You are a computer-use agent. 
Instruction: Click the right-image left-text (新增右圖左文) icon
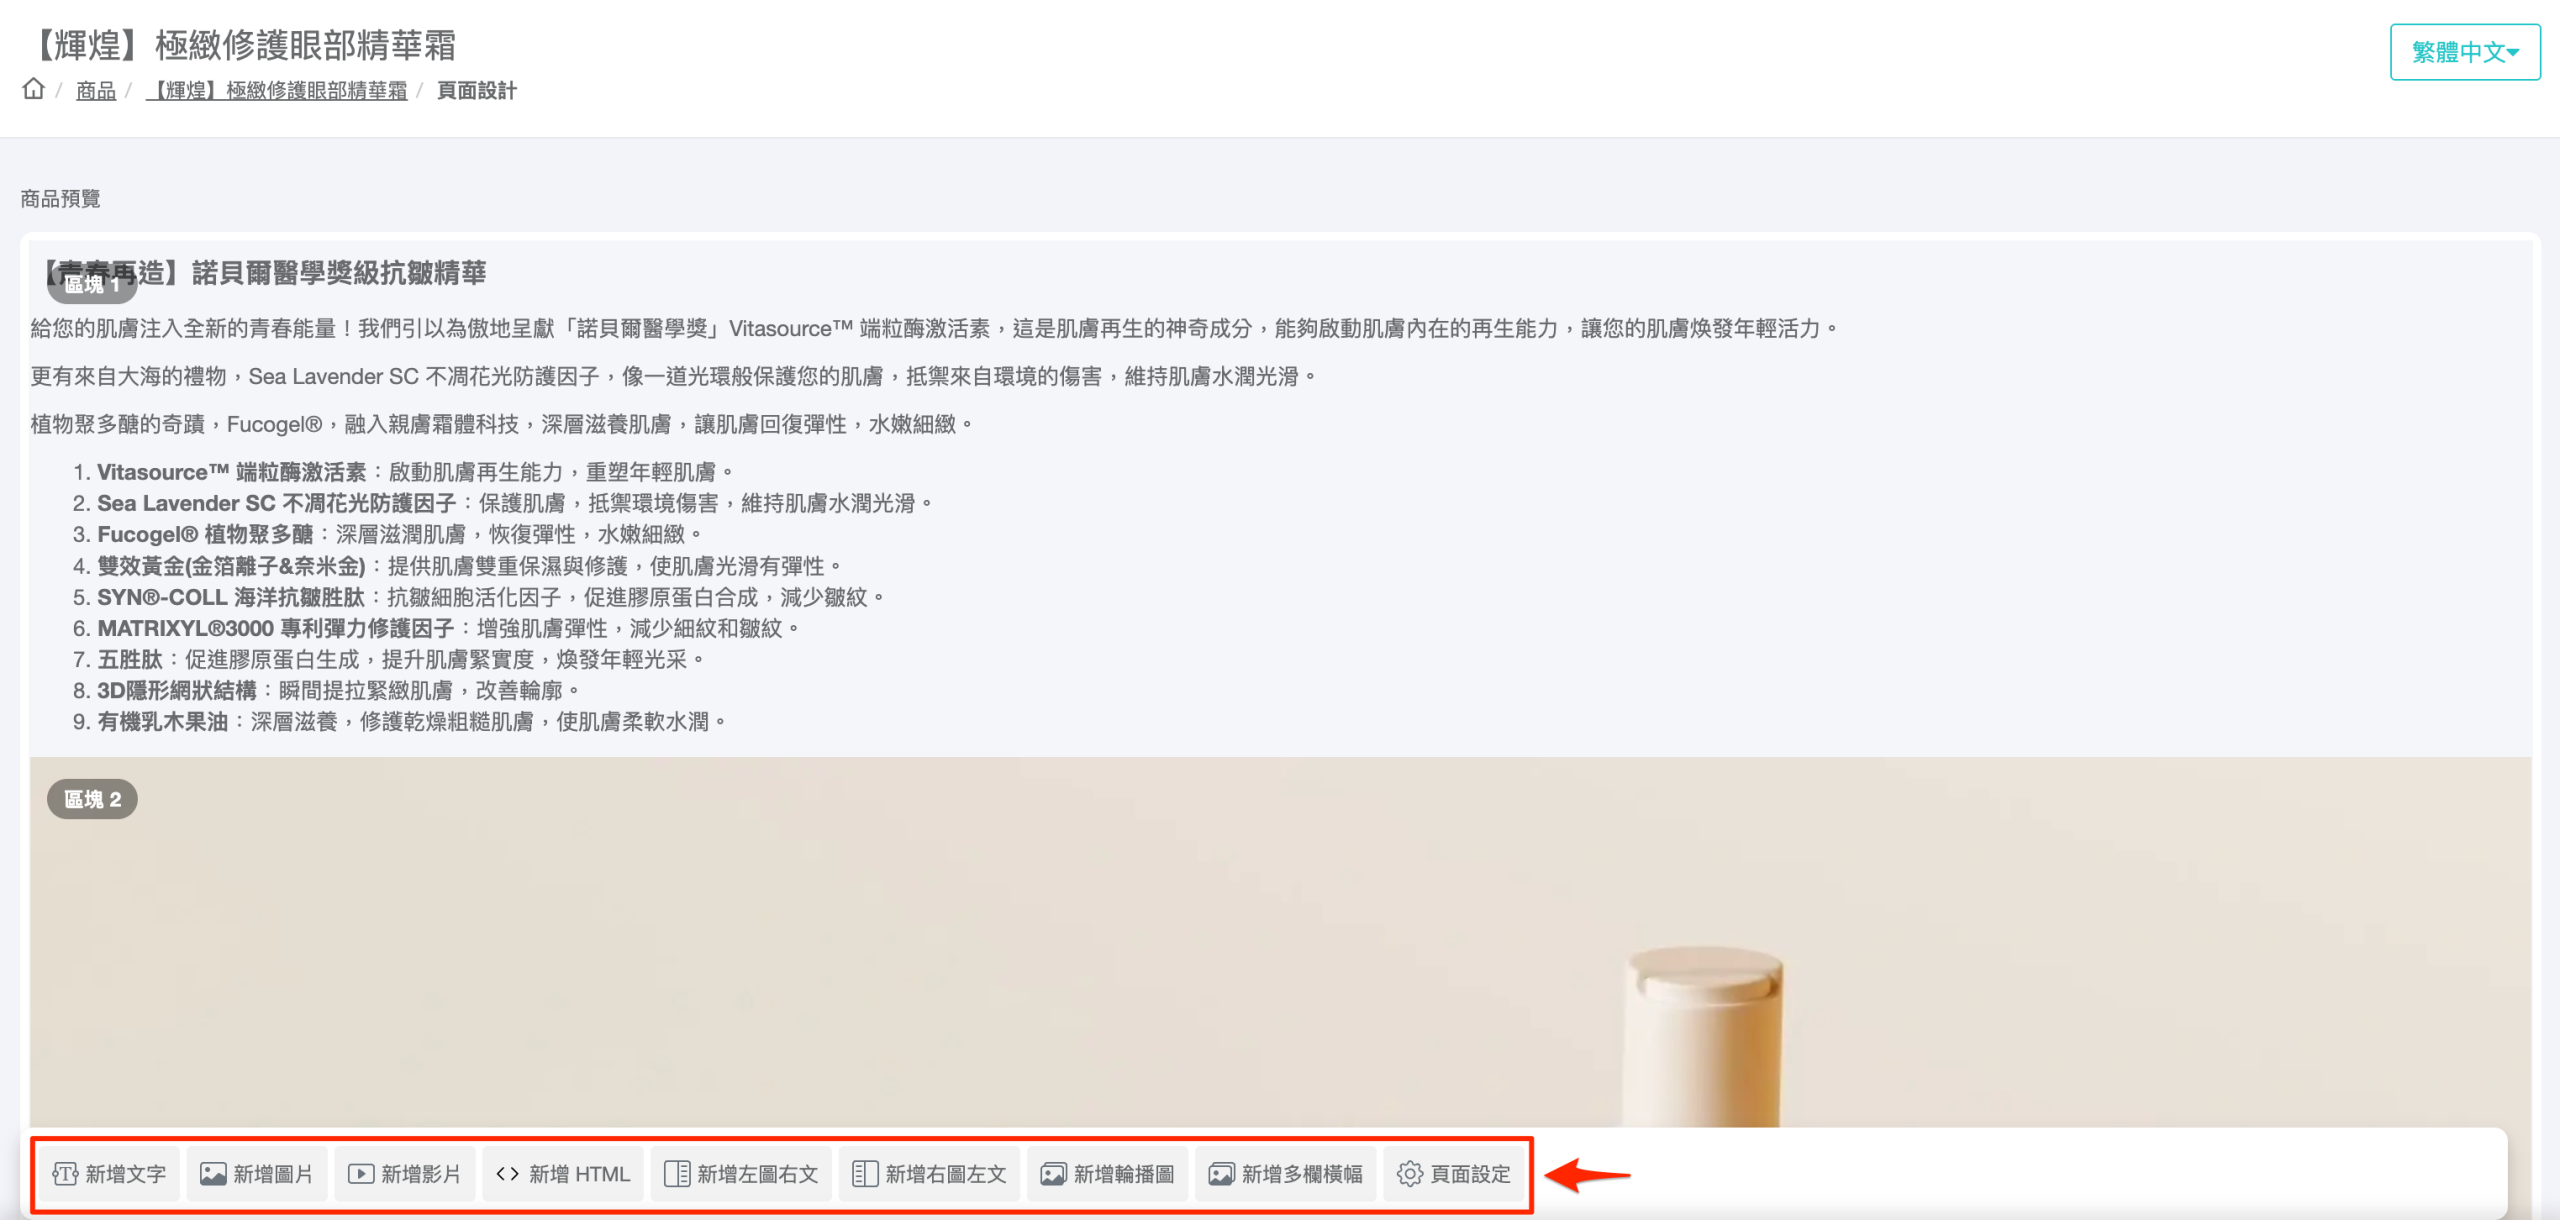tap(864, 1174)
